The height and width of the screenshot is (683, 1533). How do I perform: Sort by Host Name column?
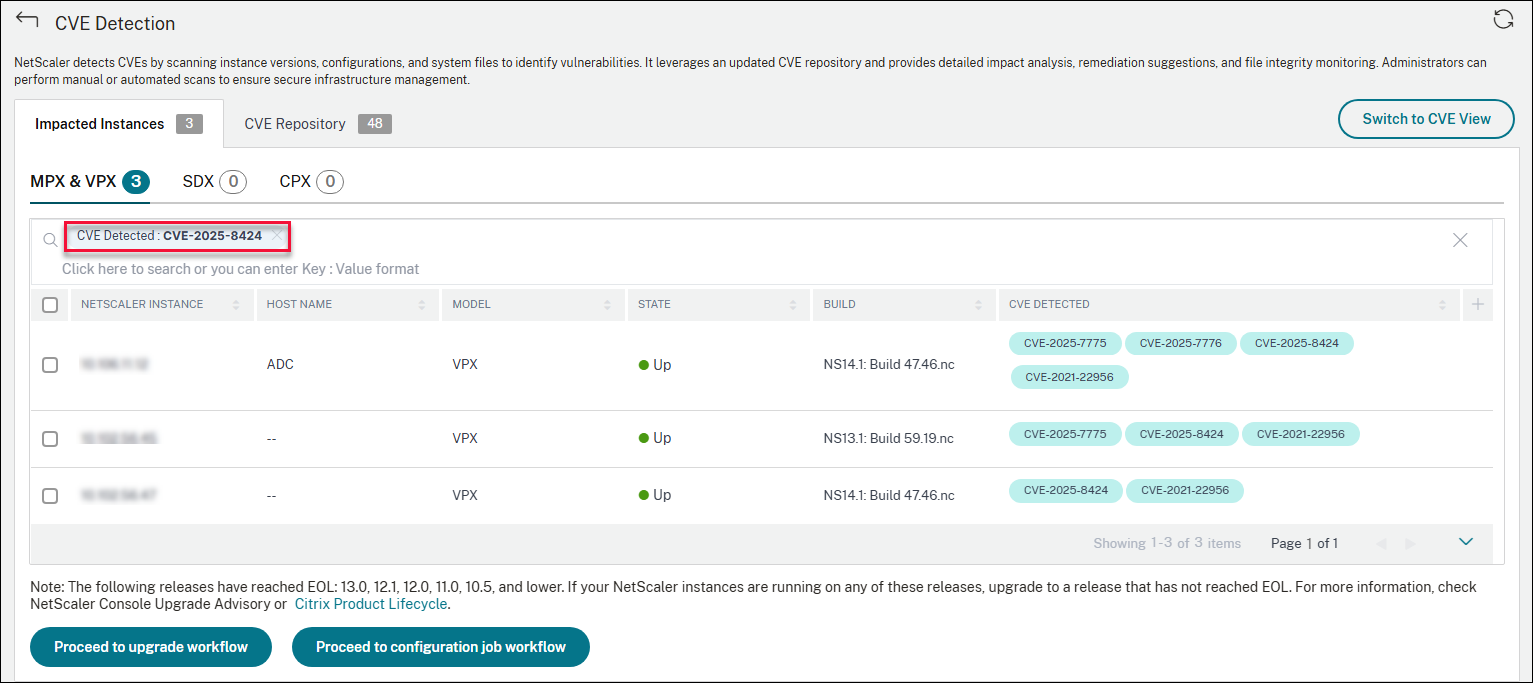pyautogui.click(x=421, y=305)
